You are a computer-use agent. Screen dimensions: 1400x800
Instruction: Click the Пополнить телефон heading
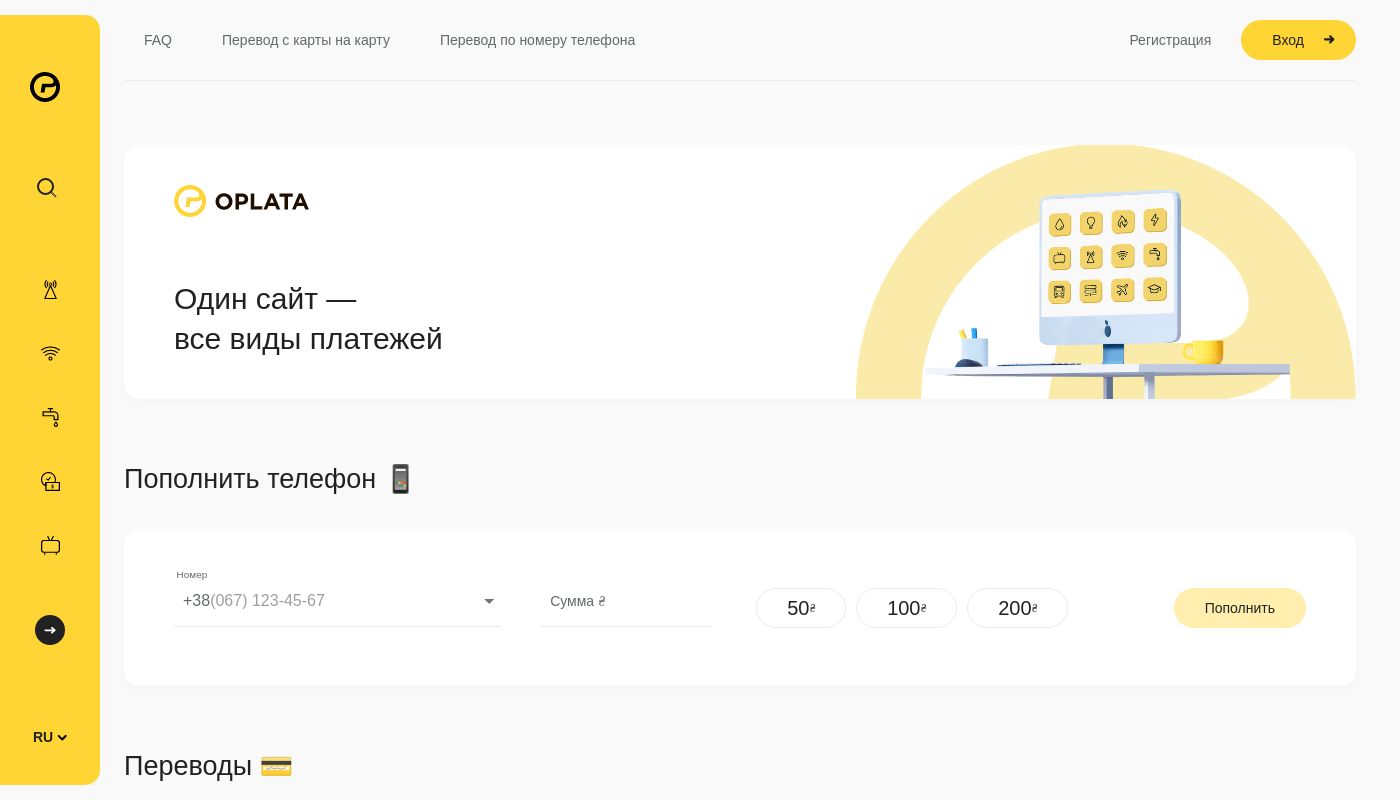(x=268, y=479)
